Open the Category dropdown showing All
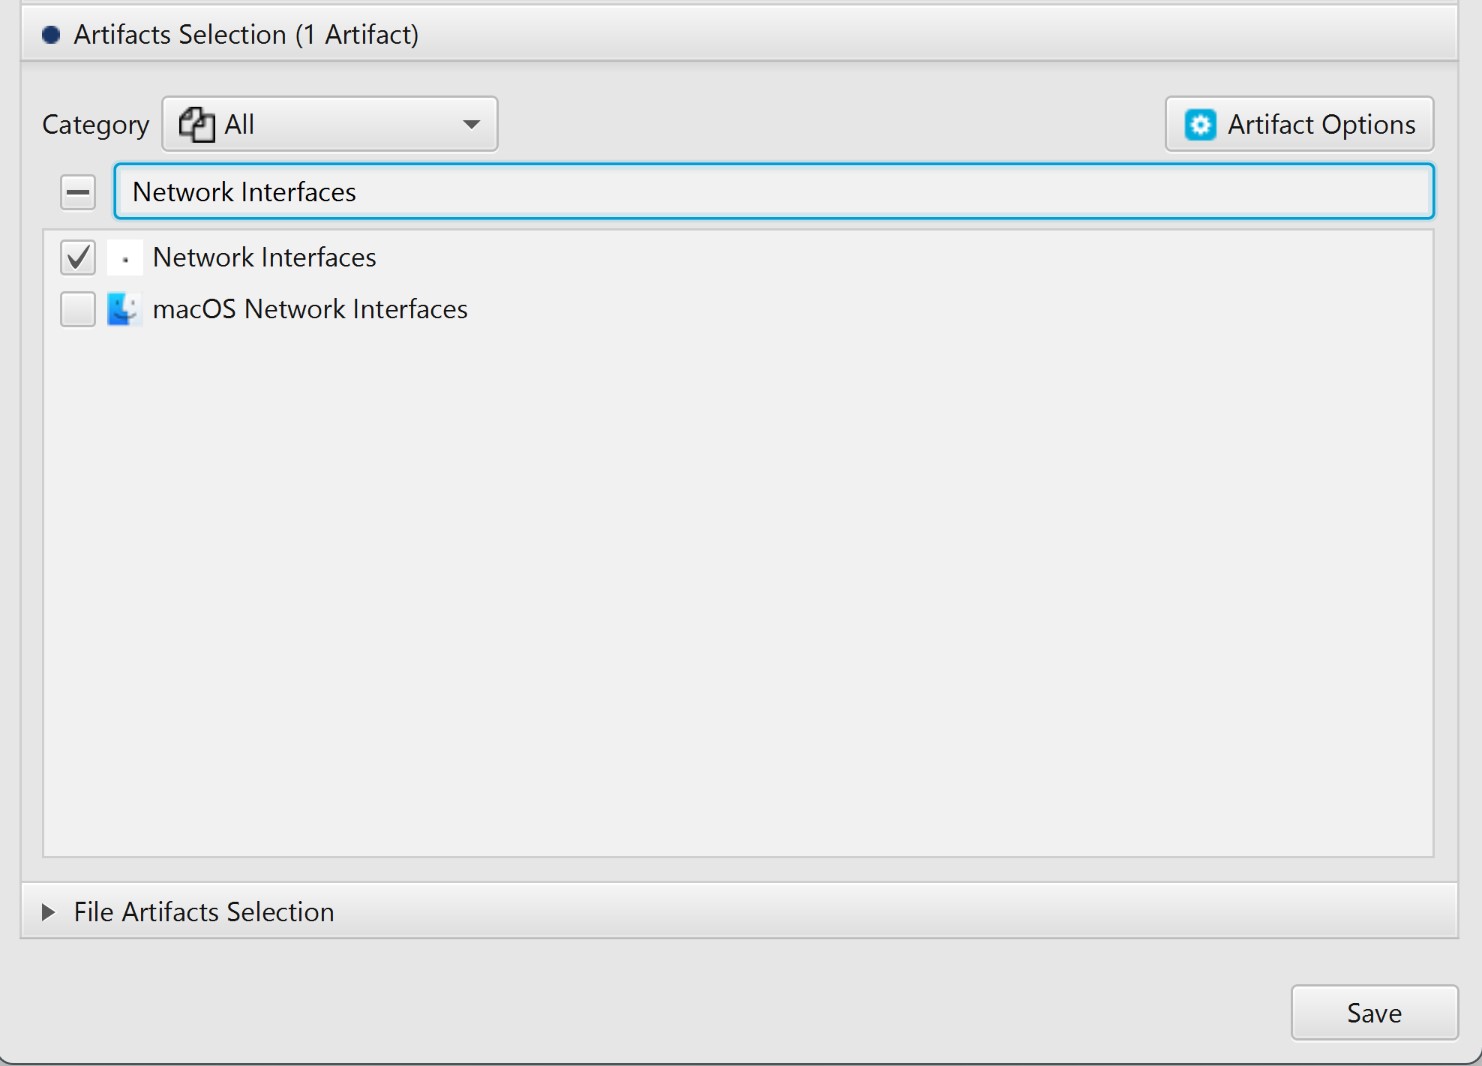Viewport: 1482px width, 1066px height. point(330,124)
